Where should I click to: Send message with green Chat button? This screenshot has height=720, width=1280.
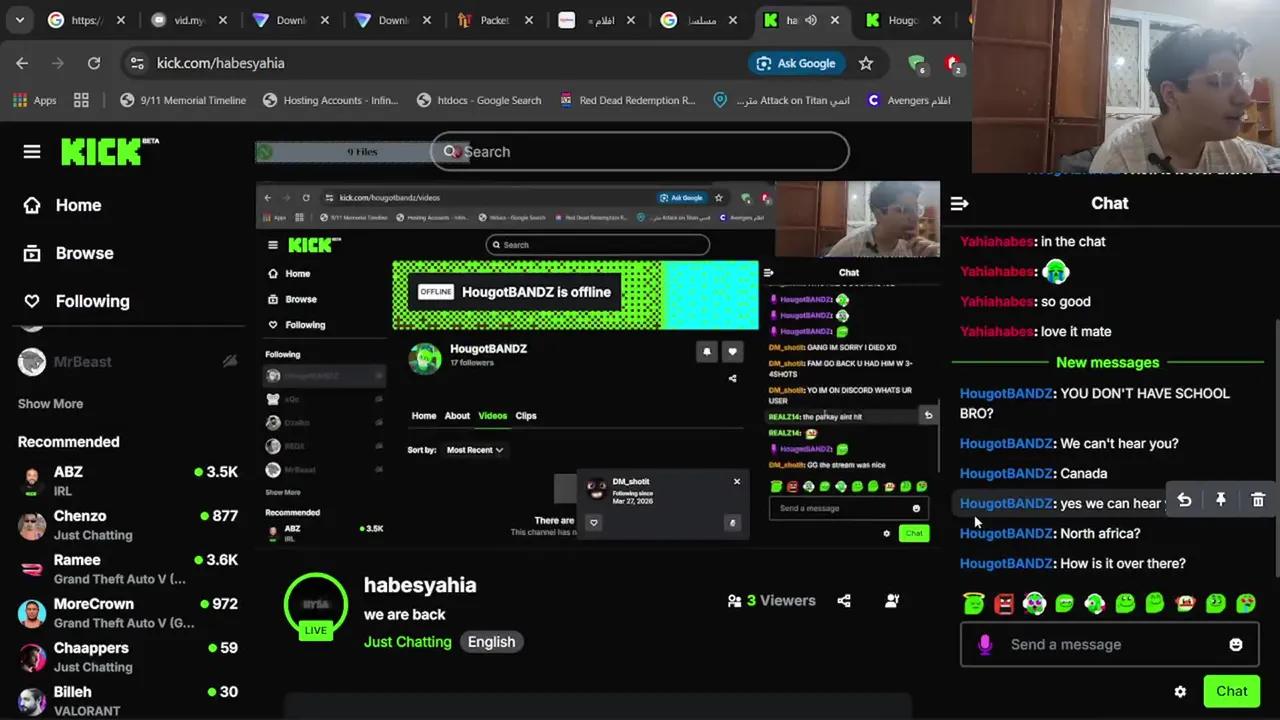[x=1231, y=691]
